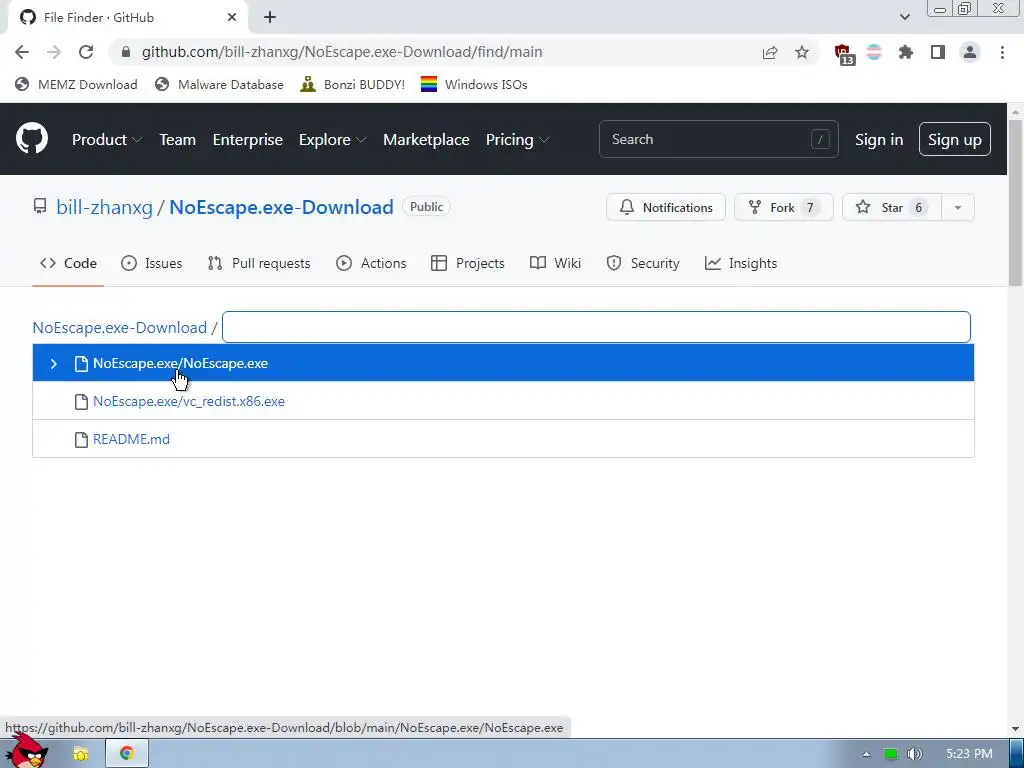Click the Fork count 7
1024x768 pixels.
point(810,208)
